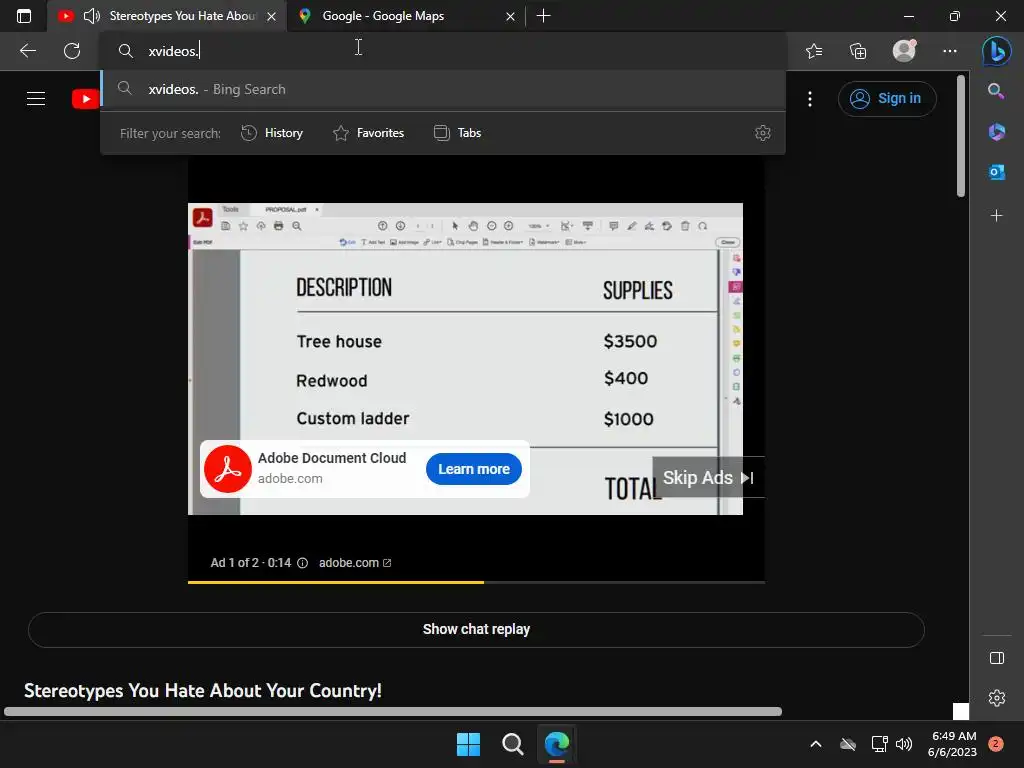Open a new browser tab
1024x768 pixels.
tap(543, 16)
